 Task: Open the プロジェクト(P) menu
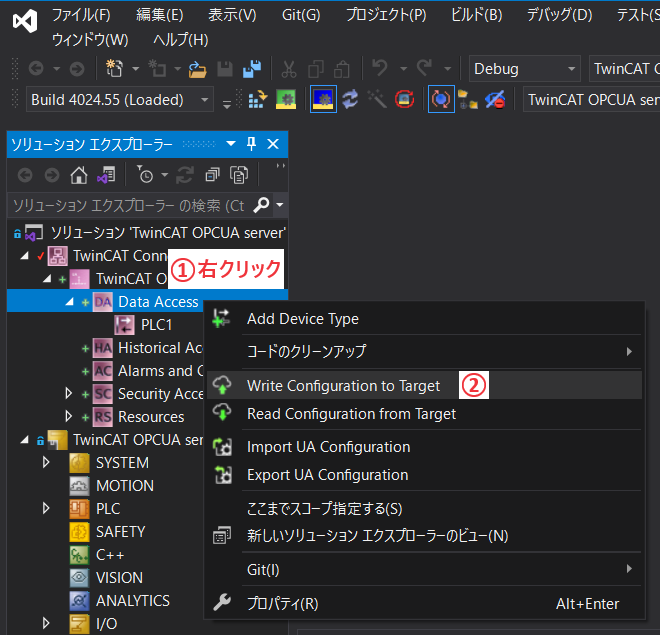[x=386, y=15]
